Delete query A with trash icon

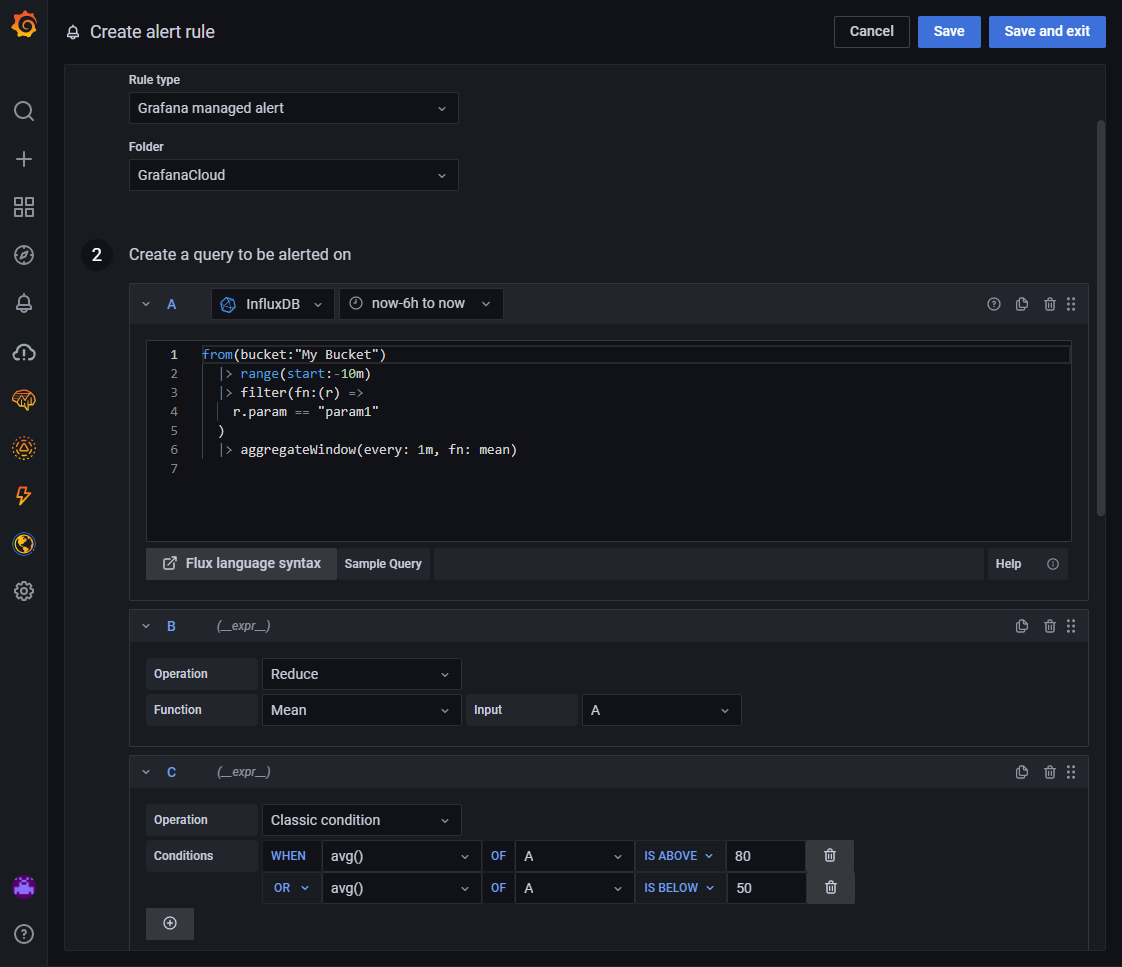[x=1050, y=304]
